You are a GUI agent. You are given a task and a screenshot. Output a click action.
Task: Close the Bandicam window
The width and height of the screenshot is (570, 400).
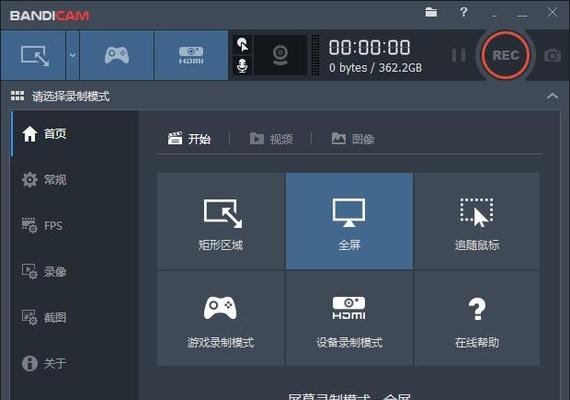tap(552, 12)
